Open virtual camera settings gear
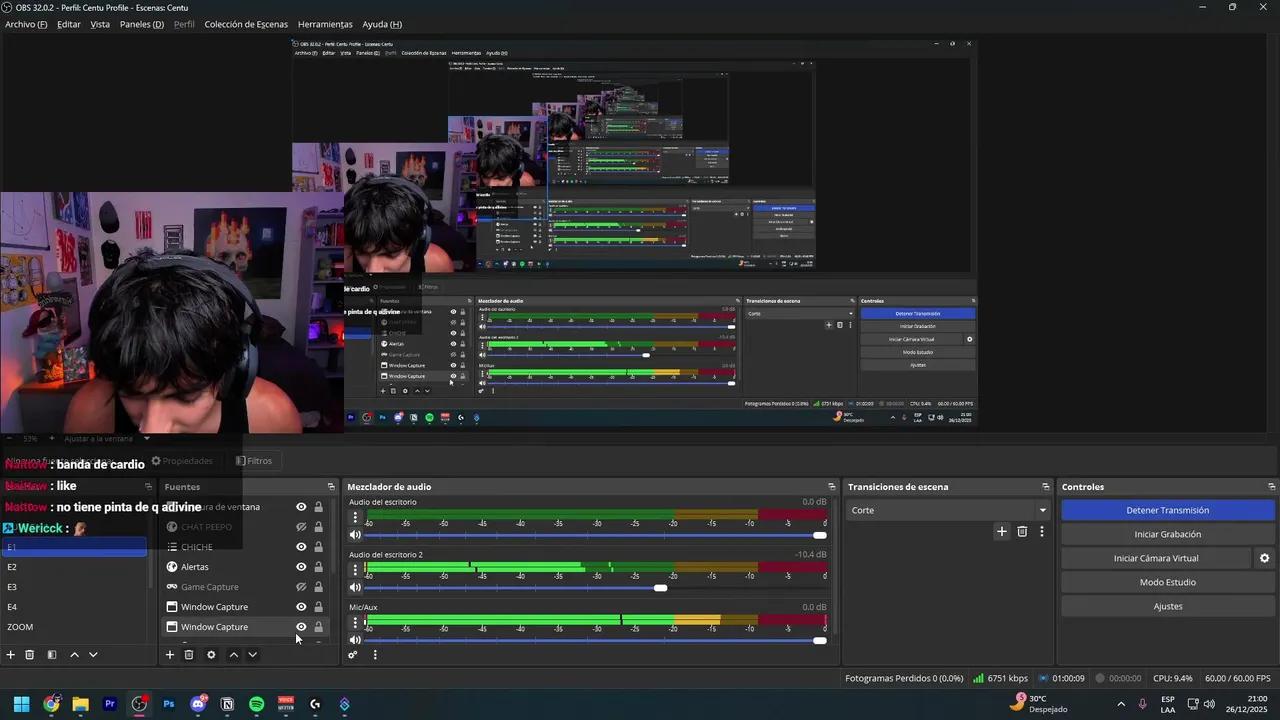The height and width of the screenshot is (720, 1280). pyautogui.click(x=1264, y=558)
